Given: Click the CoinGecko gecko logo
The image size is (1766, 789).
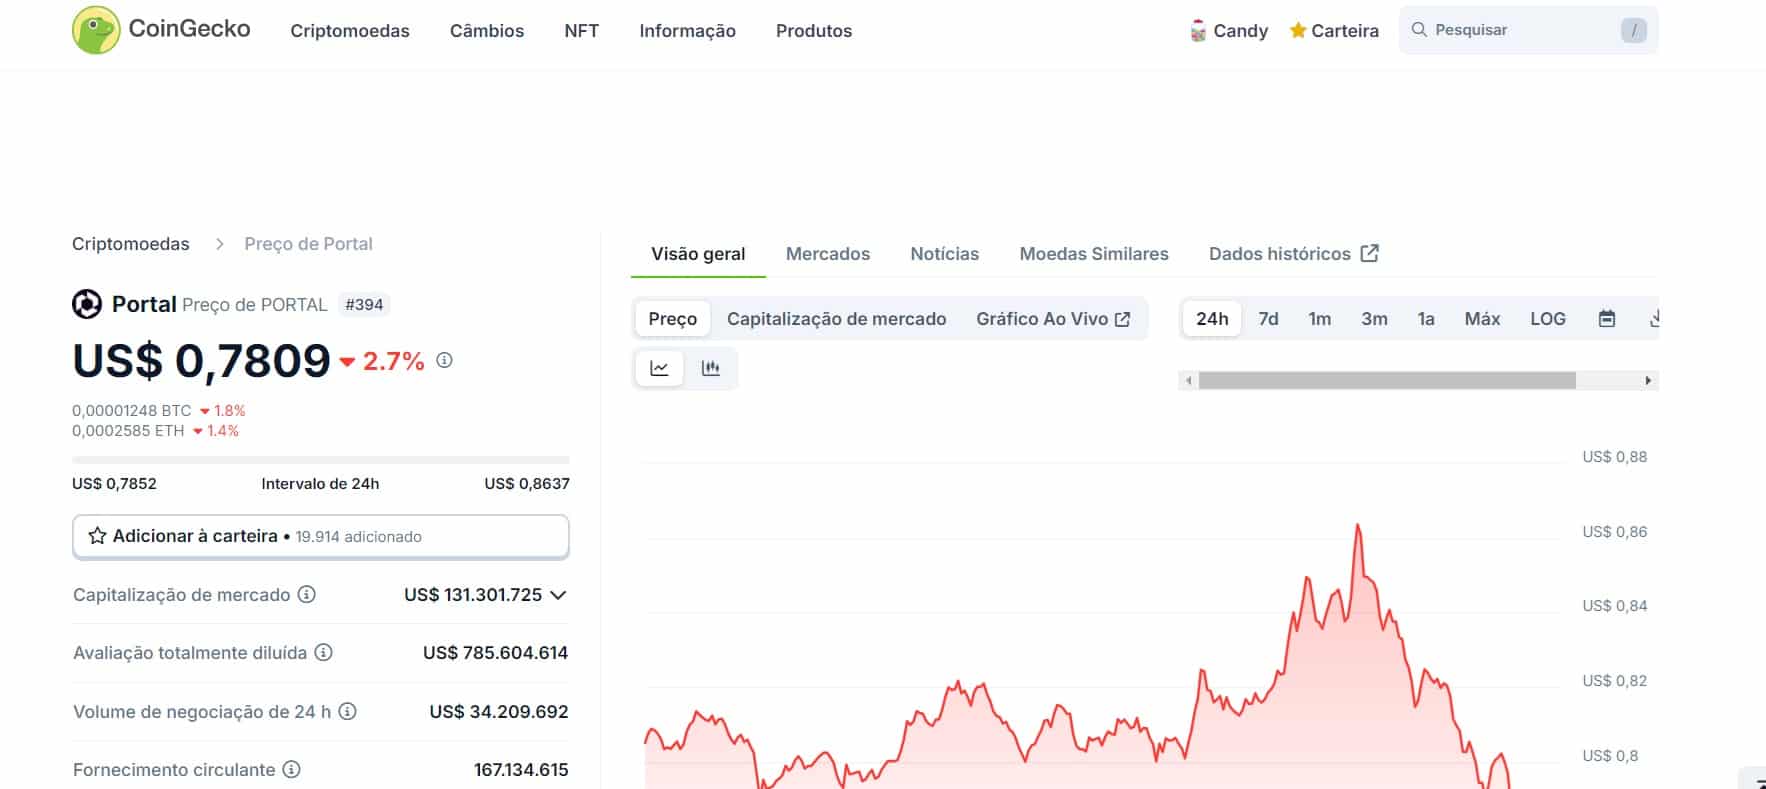Looking at the screenshot, I should (96, 30).
